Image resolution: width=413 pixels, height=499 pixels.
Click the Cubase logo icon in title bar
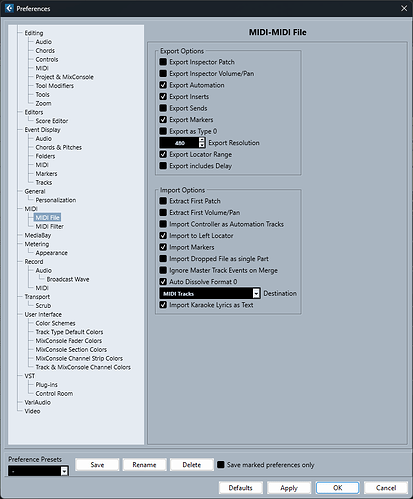click(9, 8)
